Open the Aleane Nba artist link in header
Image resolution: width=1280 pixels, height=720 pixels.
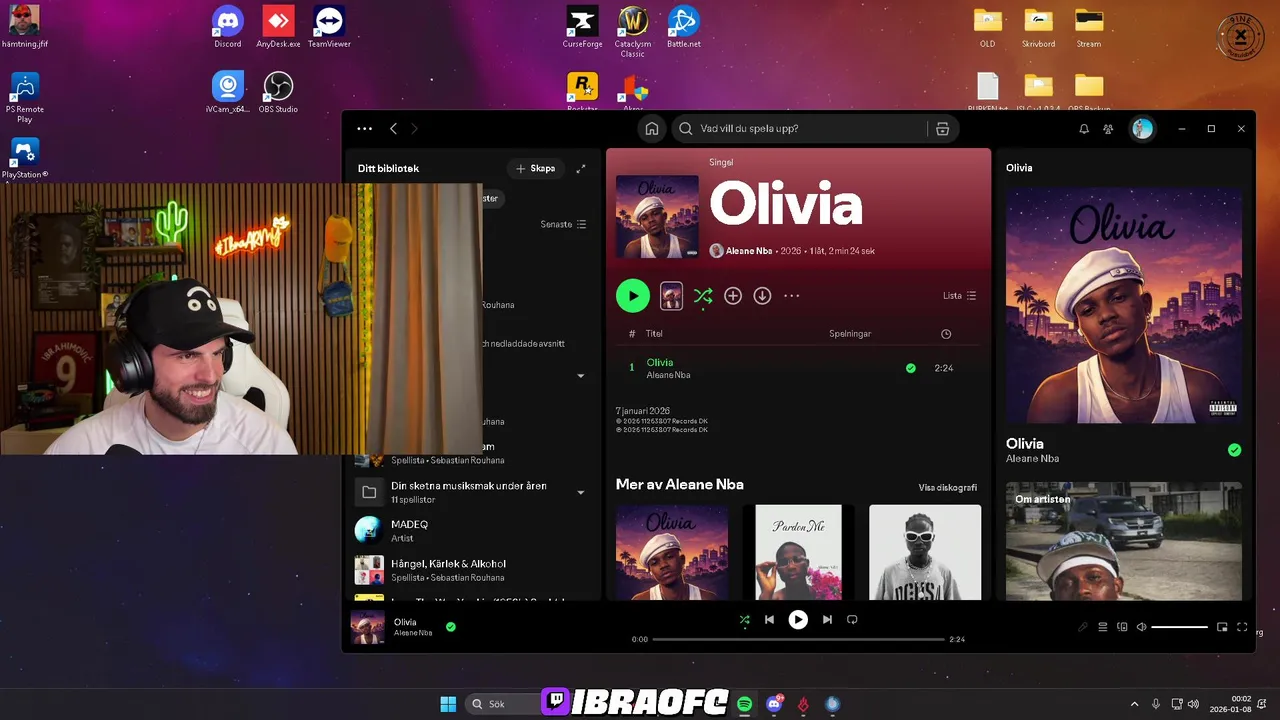pyautogui.click(x=748, y=251)
